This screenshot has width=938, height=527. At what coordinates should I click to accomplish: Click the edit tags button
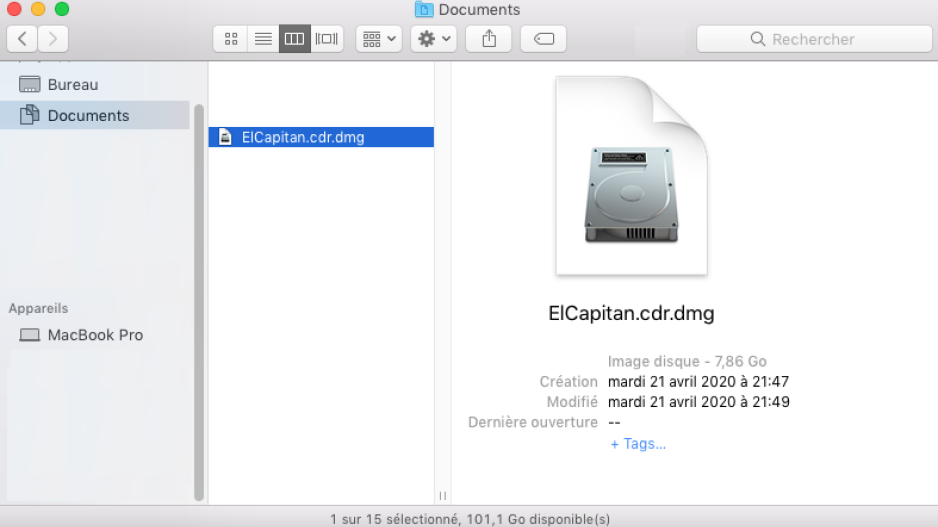tap(543, 39)
